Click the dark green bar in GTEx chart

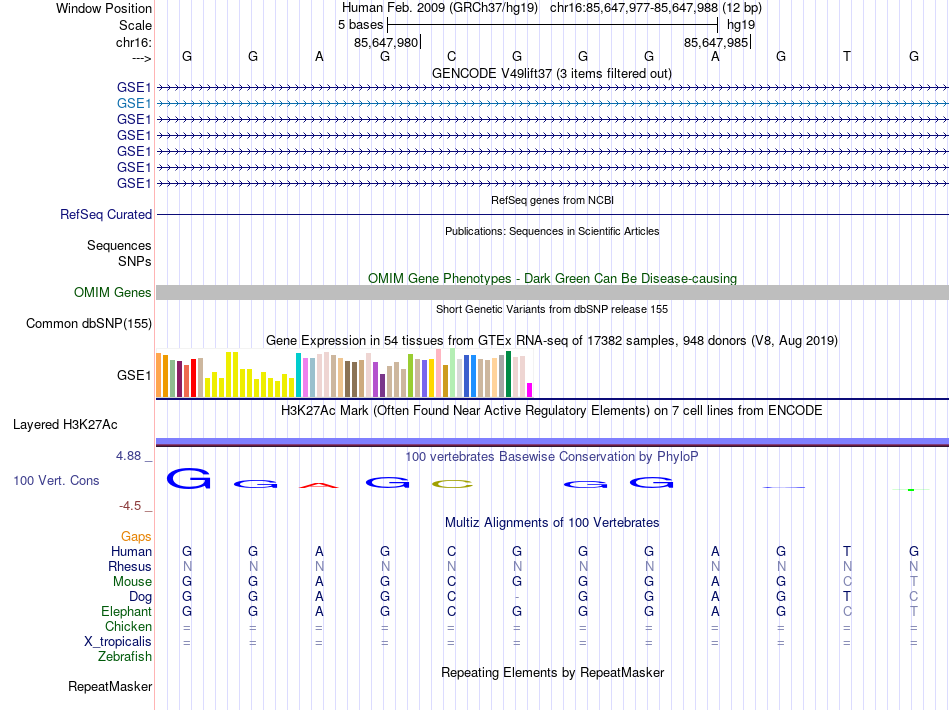click(509, 374)
